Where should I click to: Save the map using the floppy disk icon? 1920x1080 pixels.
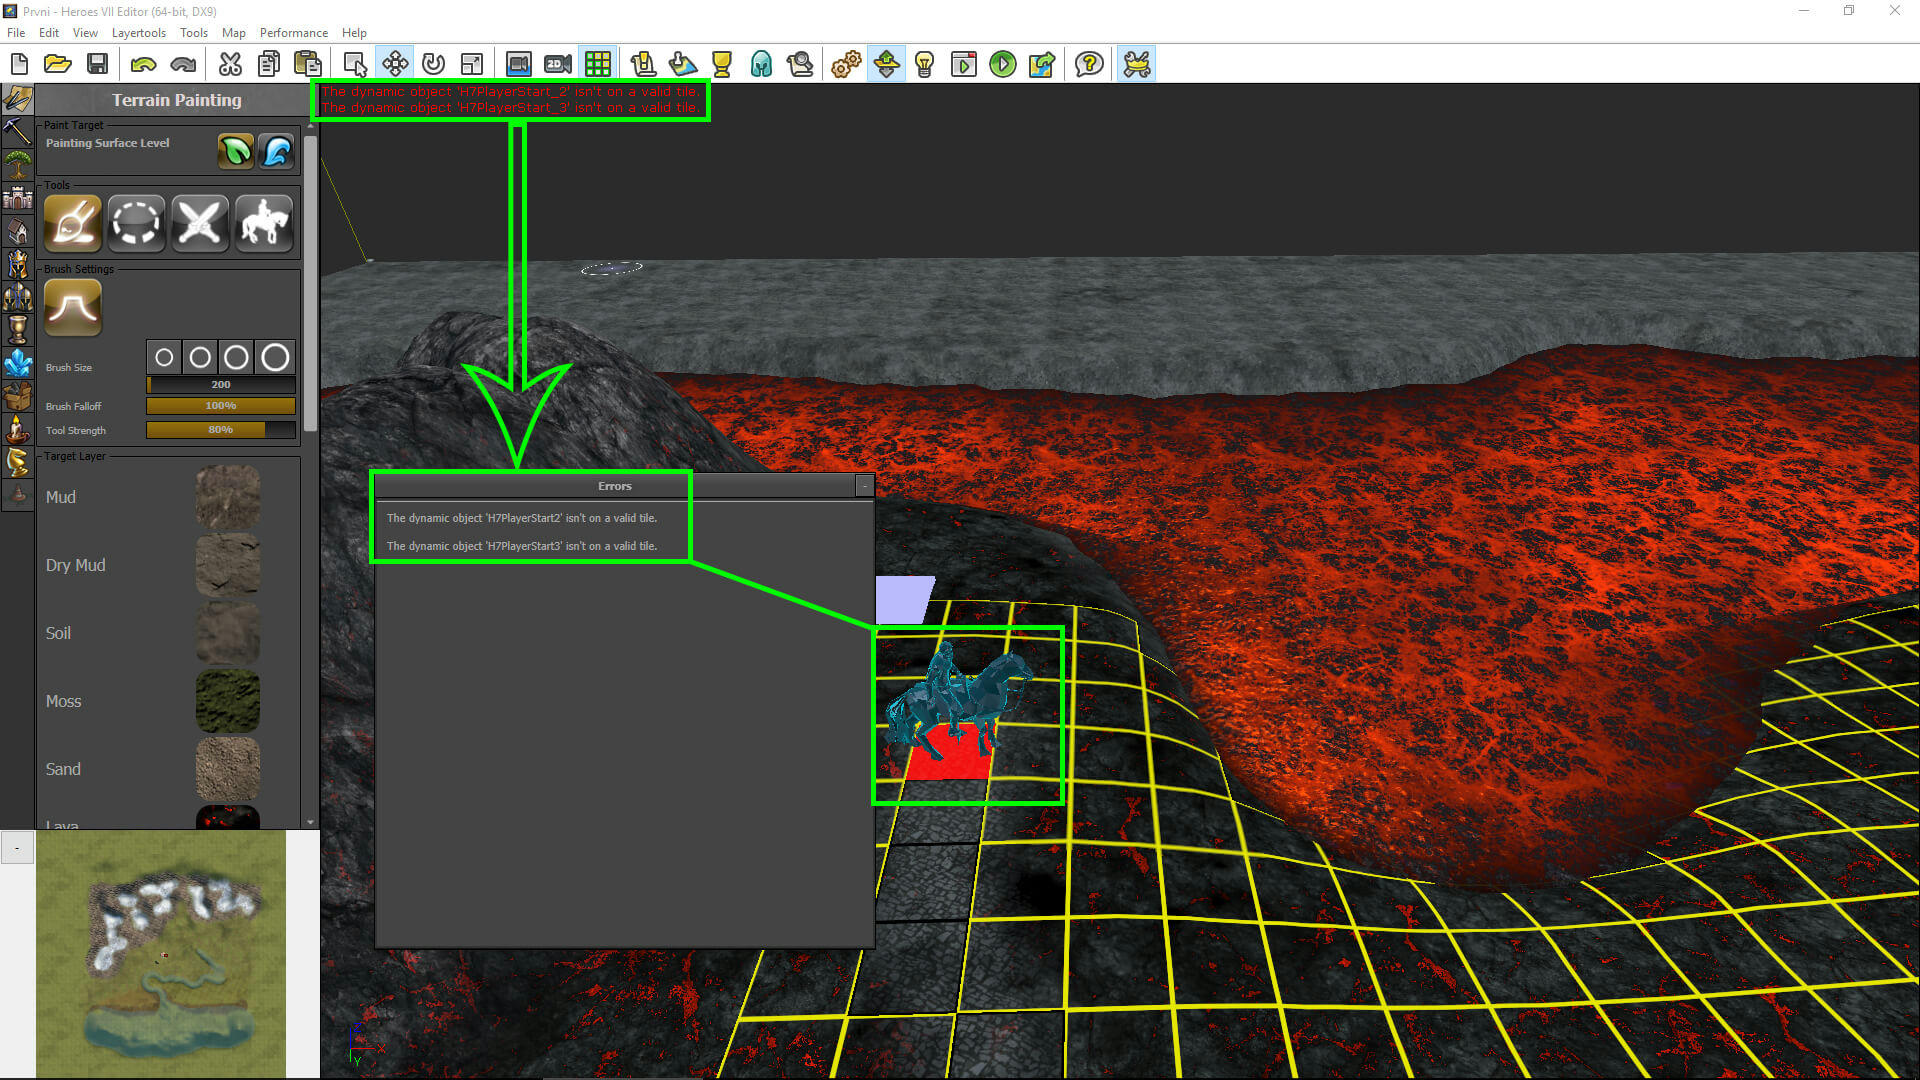(x=97, y=65)
